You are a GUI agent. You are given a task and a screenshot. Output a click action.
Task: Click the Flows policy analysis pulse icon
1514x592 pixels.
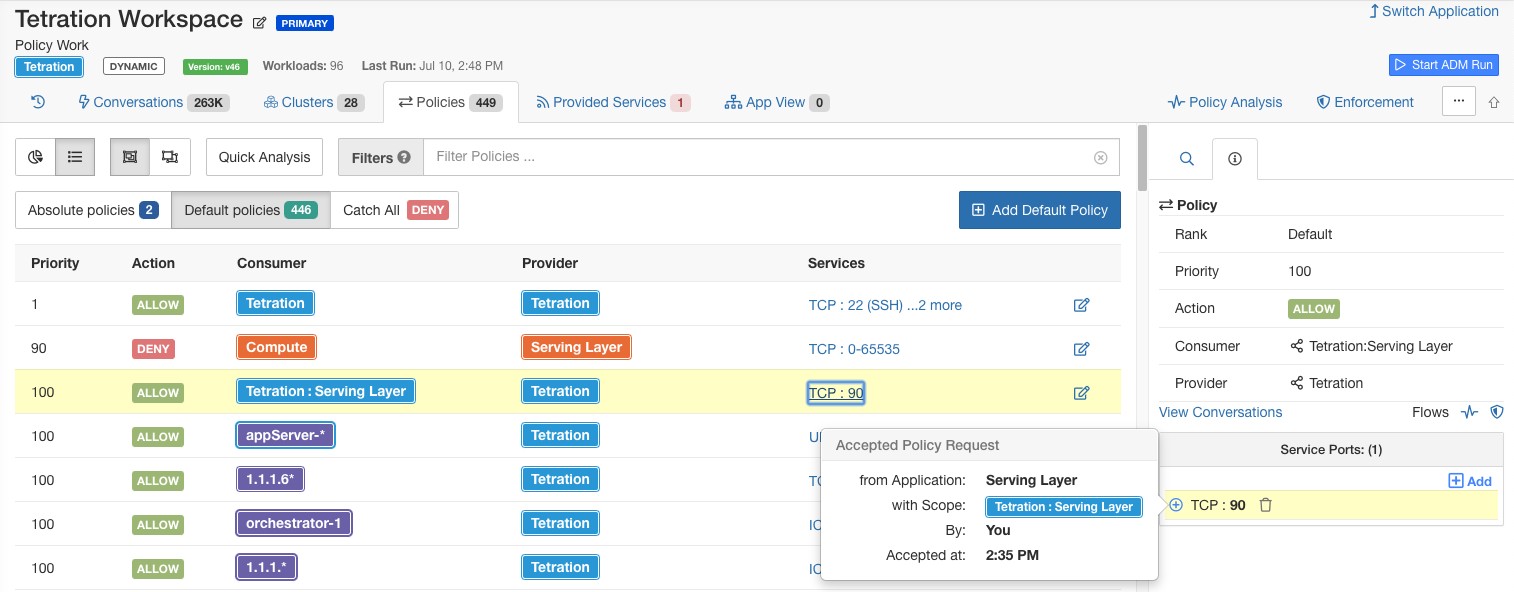coord(1469,412)
